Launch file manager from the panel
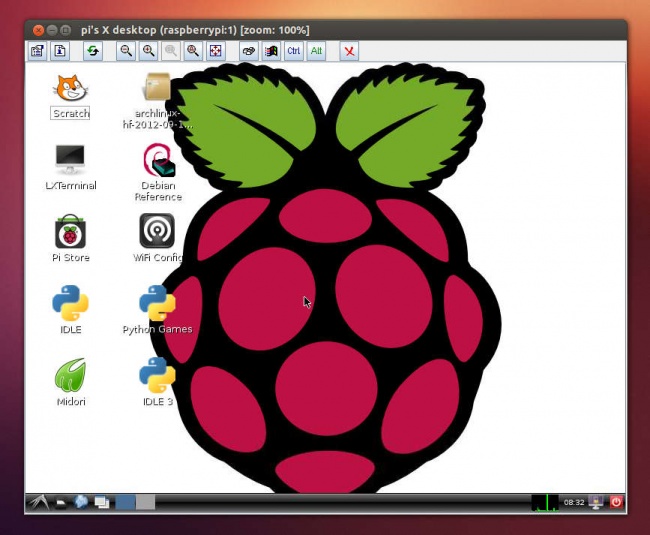The width and height of the screenshot is (650, 535). pos(61,503)
